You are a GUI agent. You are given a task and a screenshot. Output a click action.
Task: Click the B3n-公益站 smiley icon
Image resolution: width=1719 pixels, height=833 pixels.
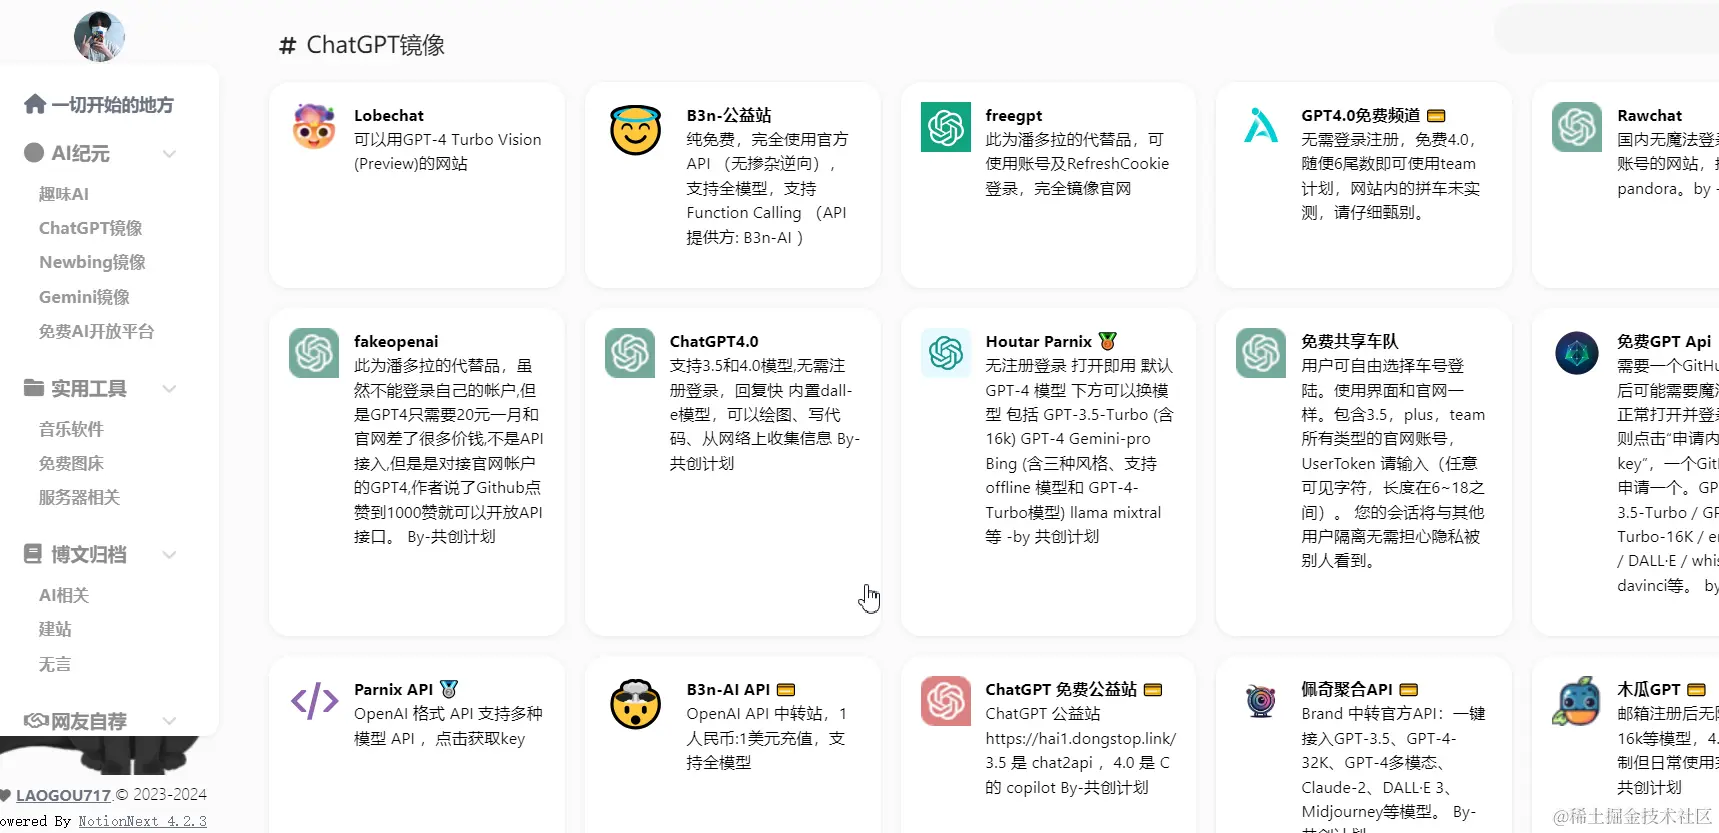(x=636, y=130)
